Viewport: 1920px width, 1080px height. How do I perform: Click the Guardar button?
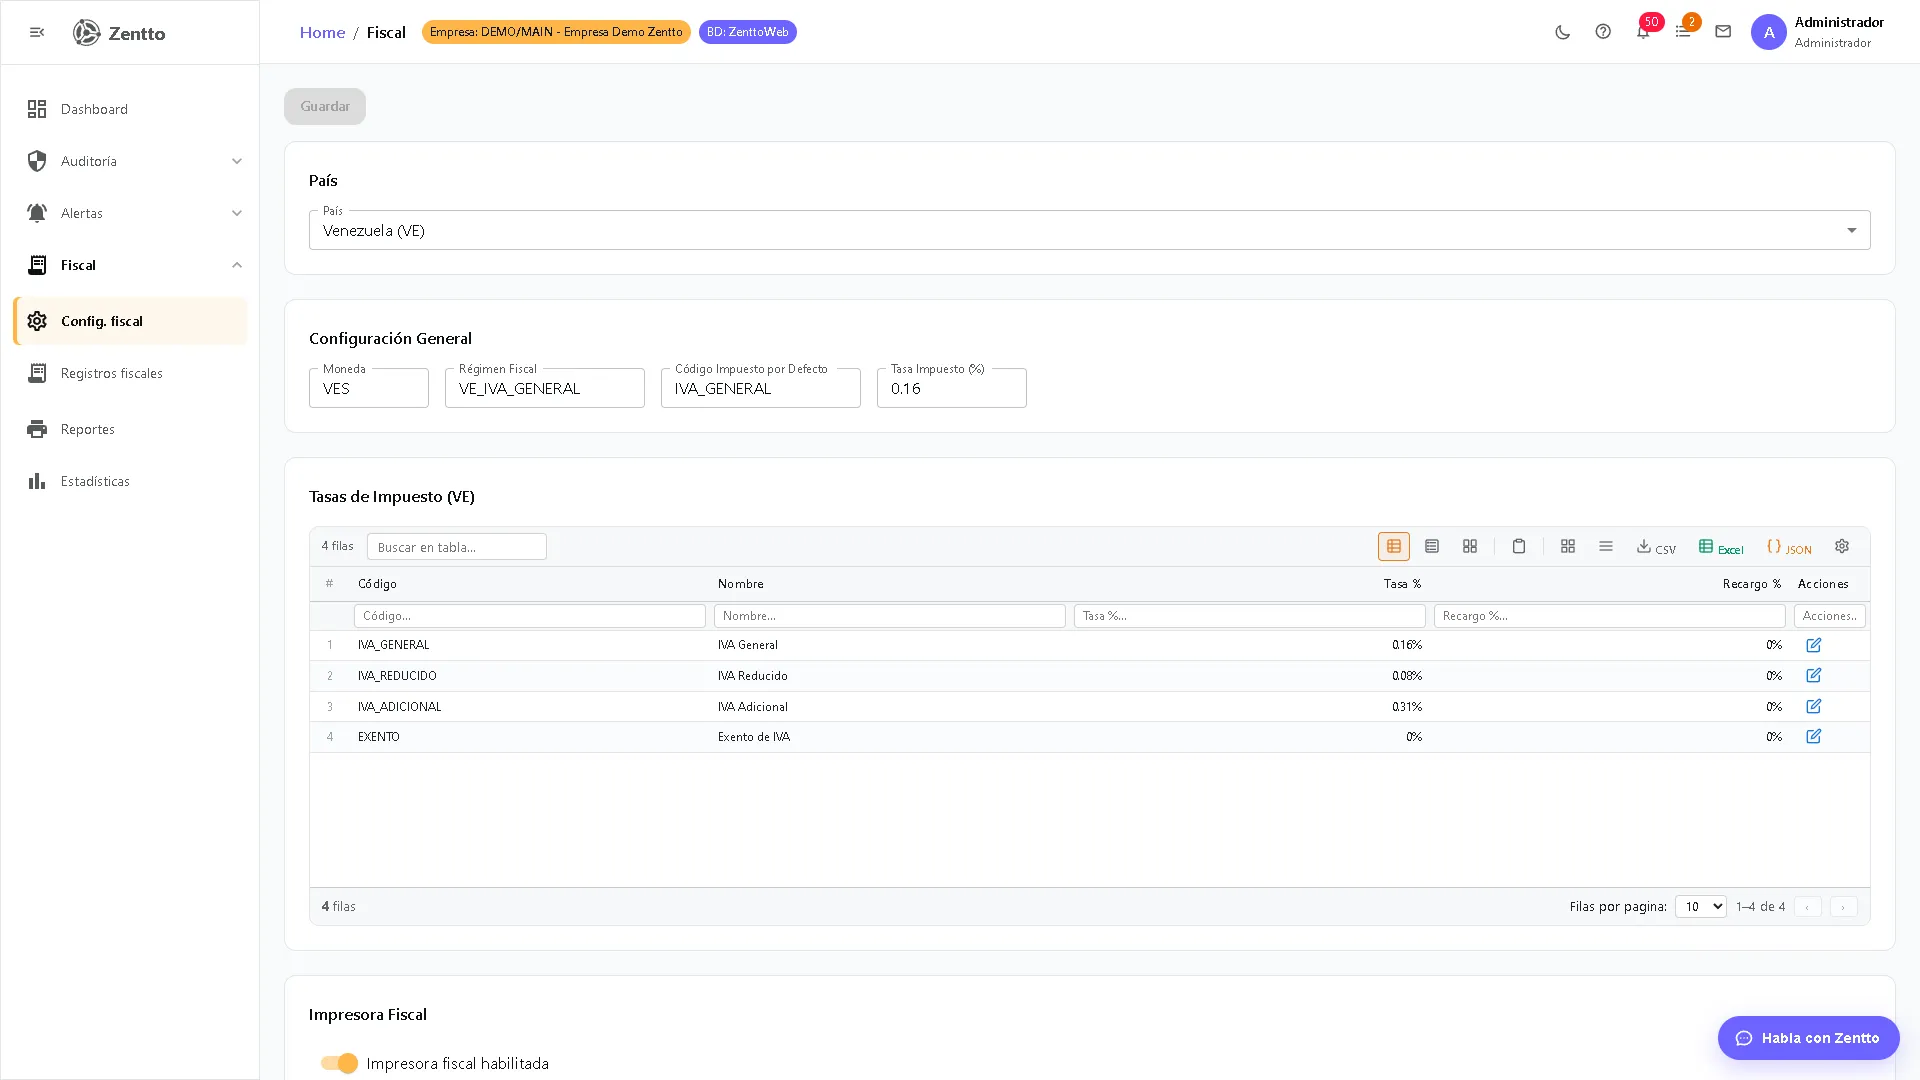[325, 106]
